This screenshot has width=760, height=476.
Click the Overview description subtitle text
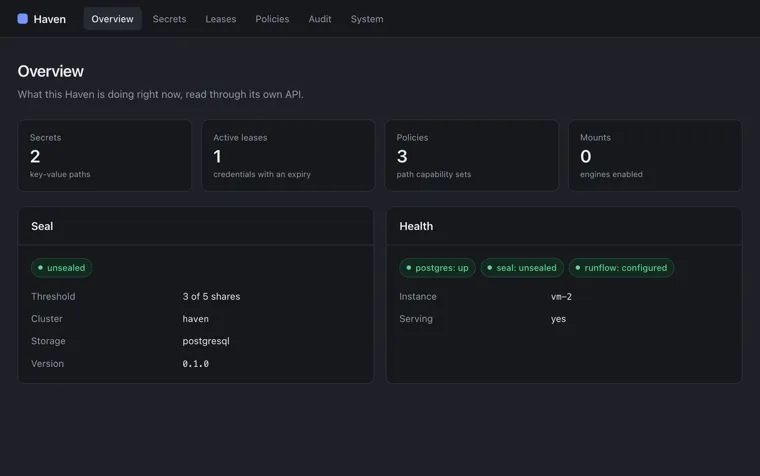[160, 95]
